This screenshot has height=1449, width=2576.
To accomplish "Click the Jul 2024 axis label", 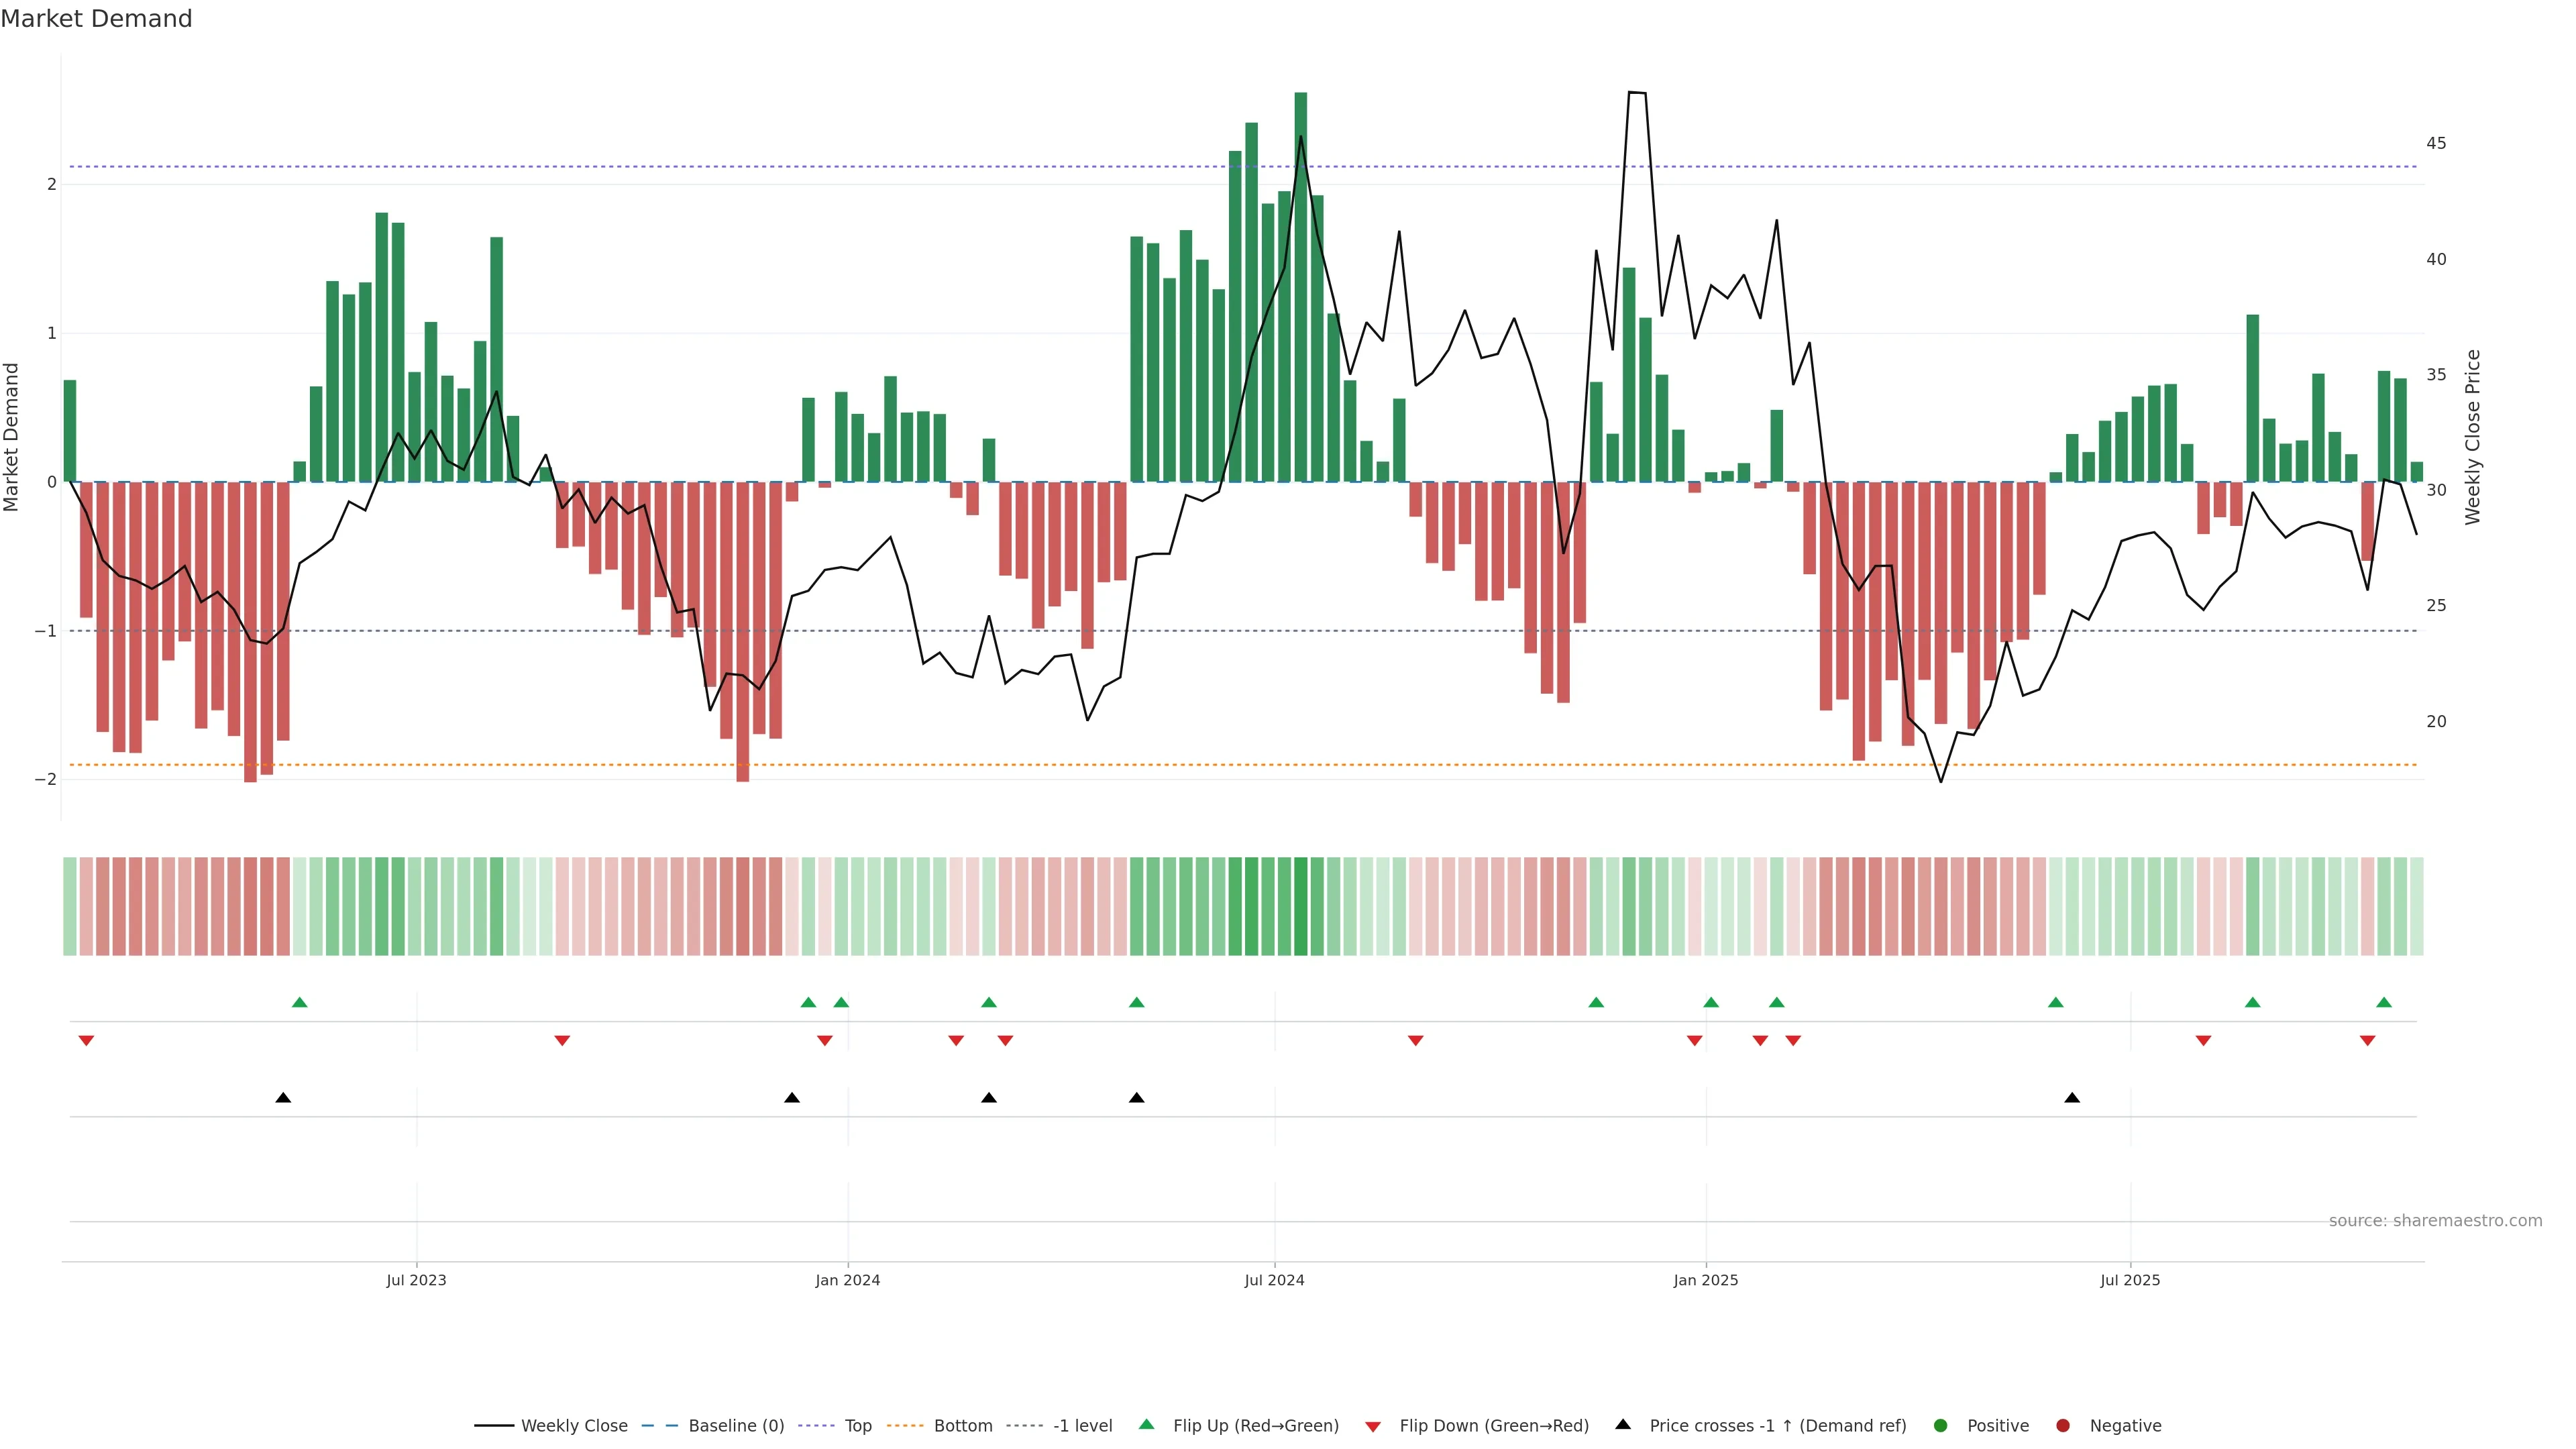I will coord(1274,1280).
